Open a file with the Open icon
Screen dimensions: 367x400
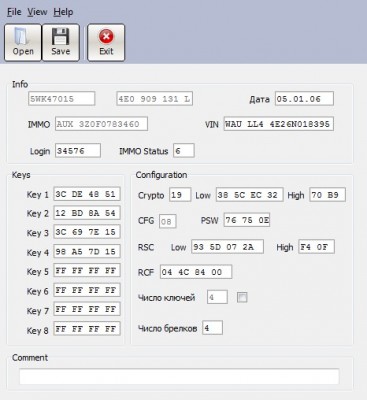[x=23, y=43]
